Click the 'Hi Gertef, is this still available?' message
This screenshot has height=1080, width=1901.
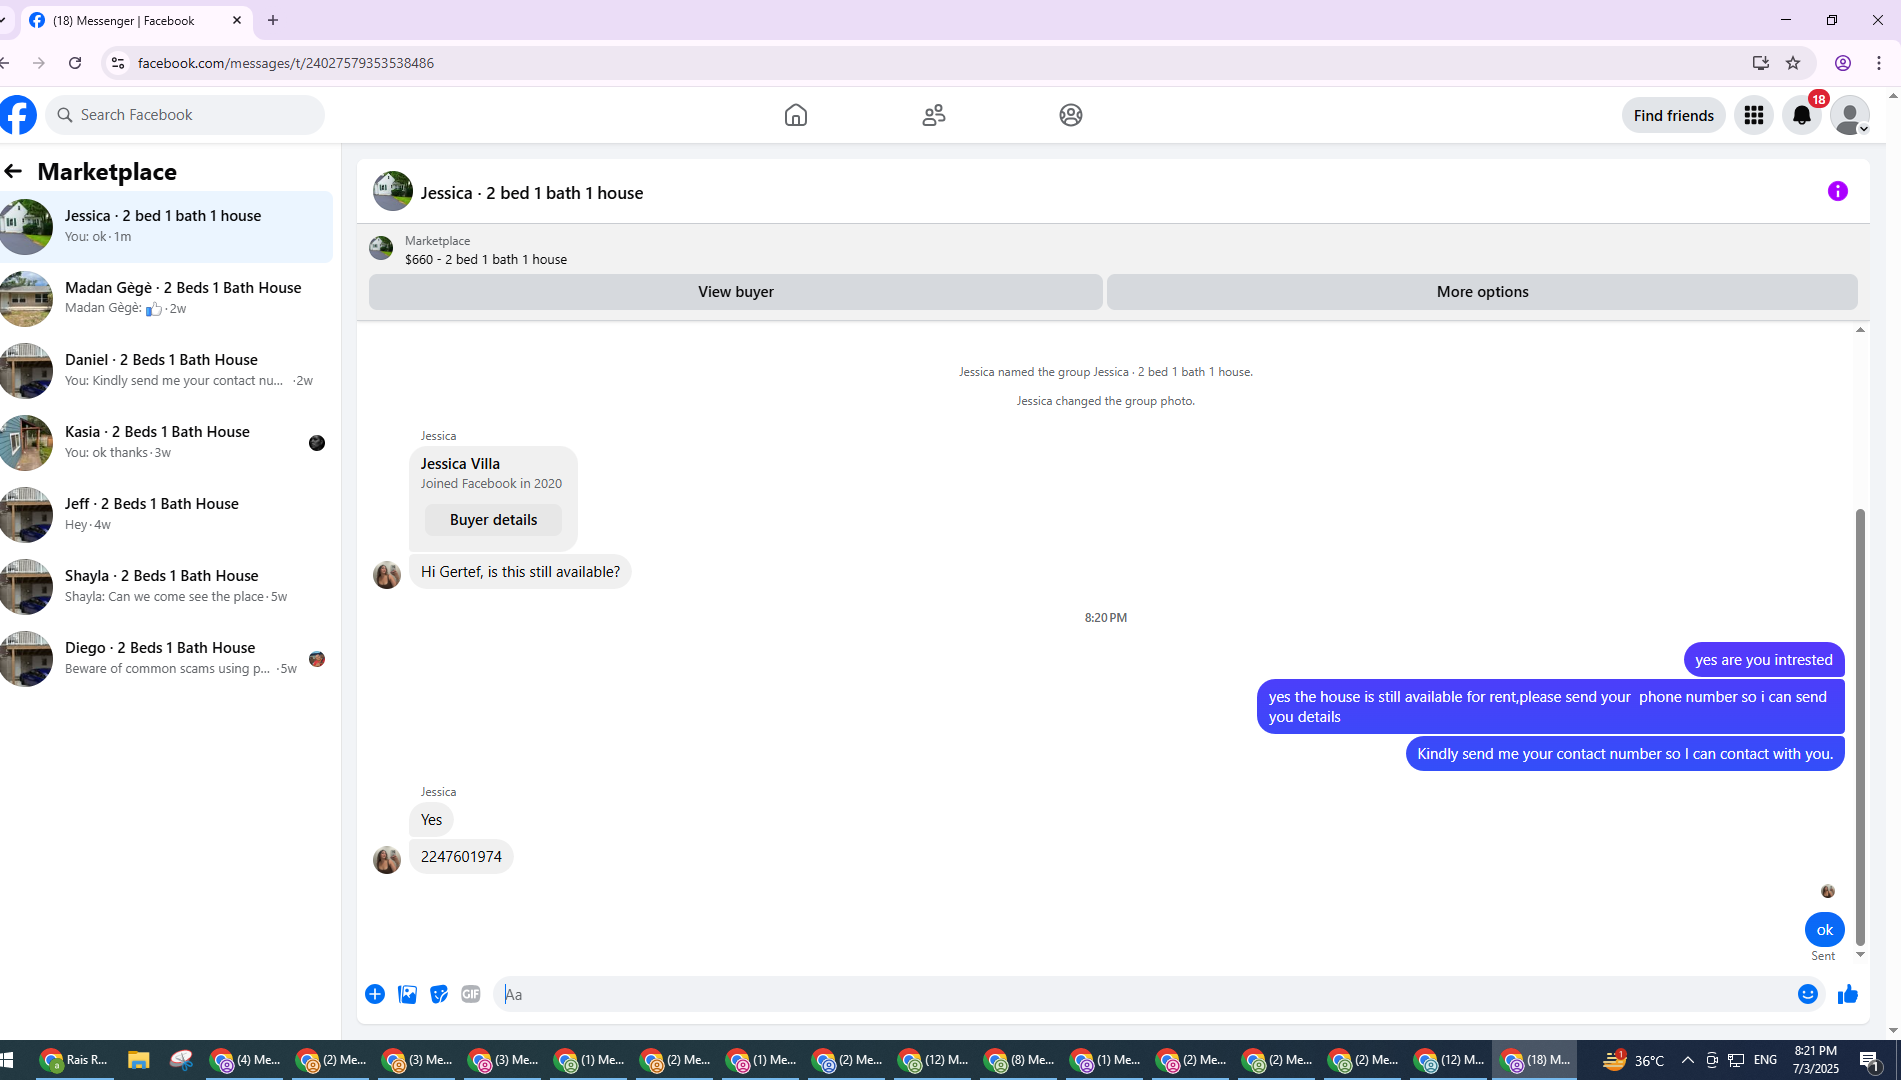pyautogui.click(x=520, y=572)
